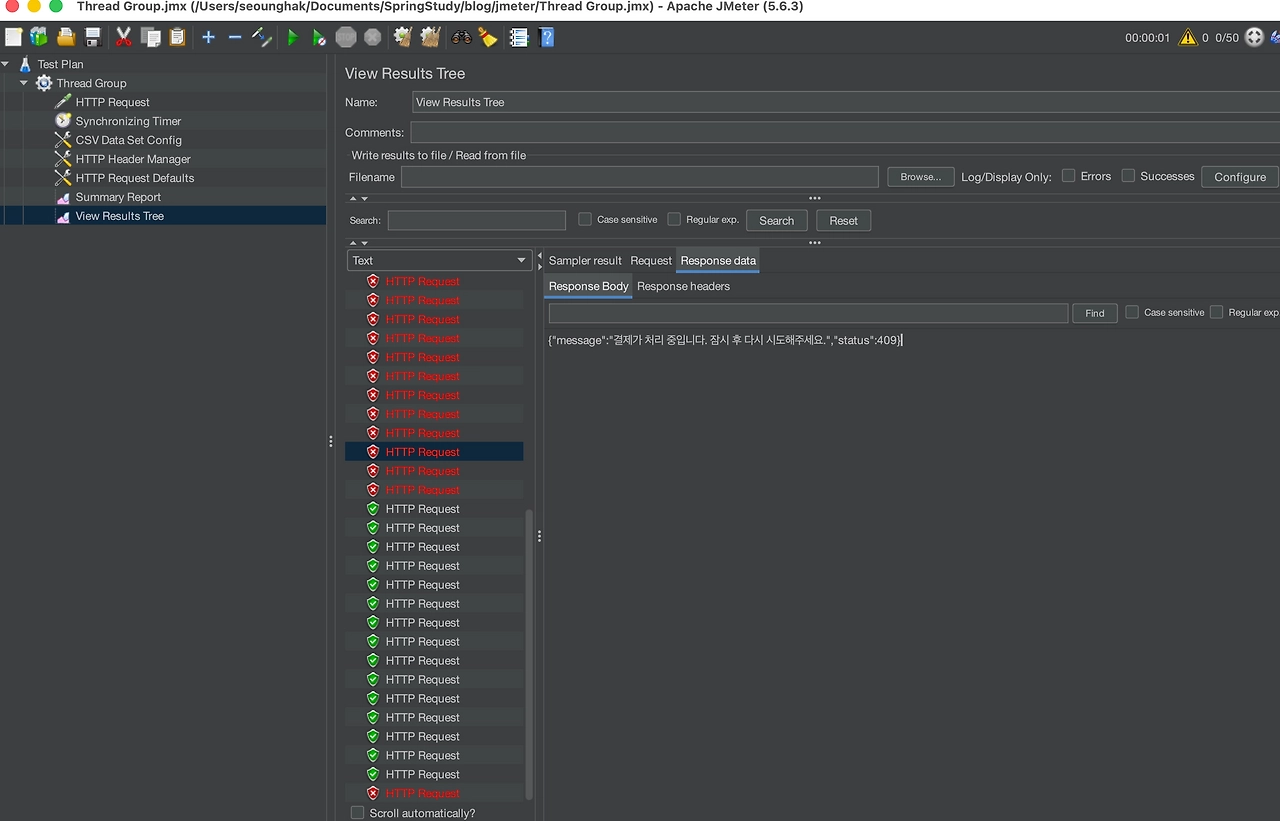Open the Response headers sub-tab
Screen dimensions: 1280x821
pos(683,286)
